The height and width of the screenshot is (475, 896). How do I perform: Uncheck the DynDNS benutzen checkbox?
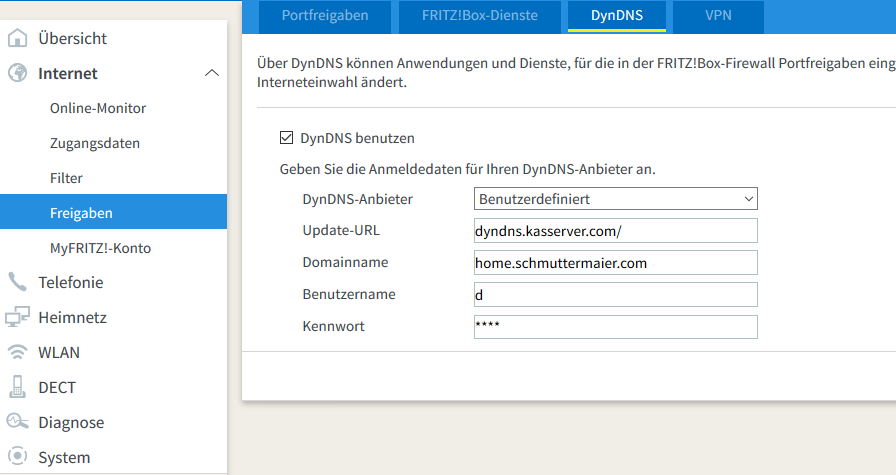(286, 138)
